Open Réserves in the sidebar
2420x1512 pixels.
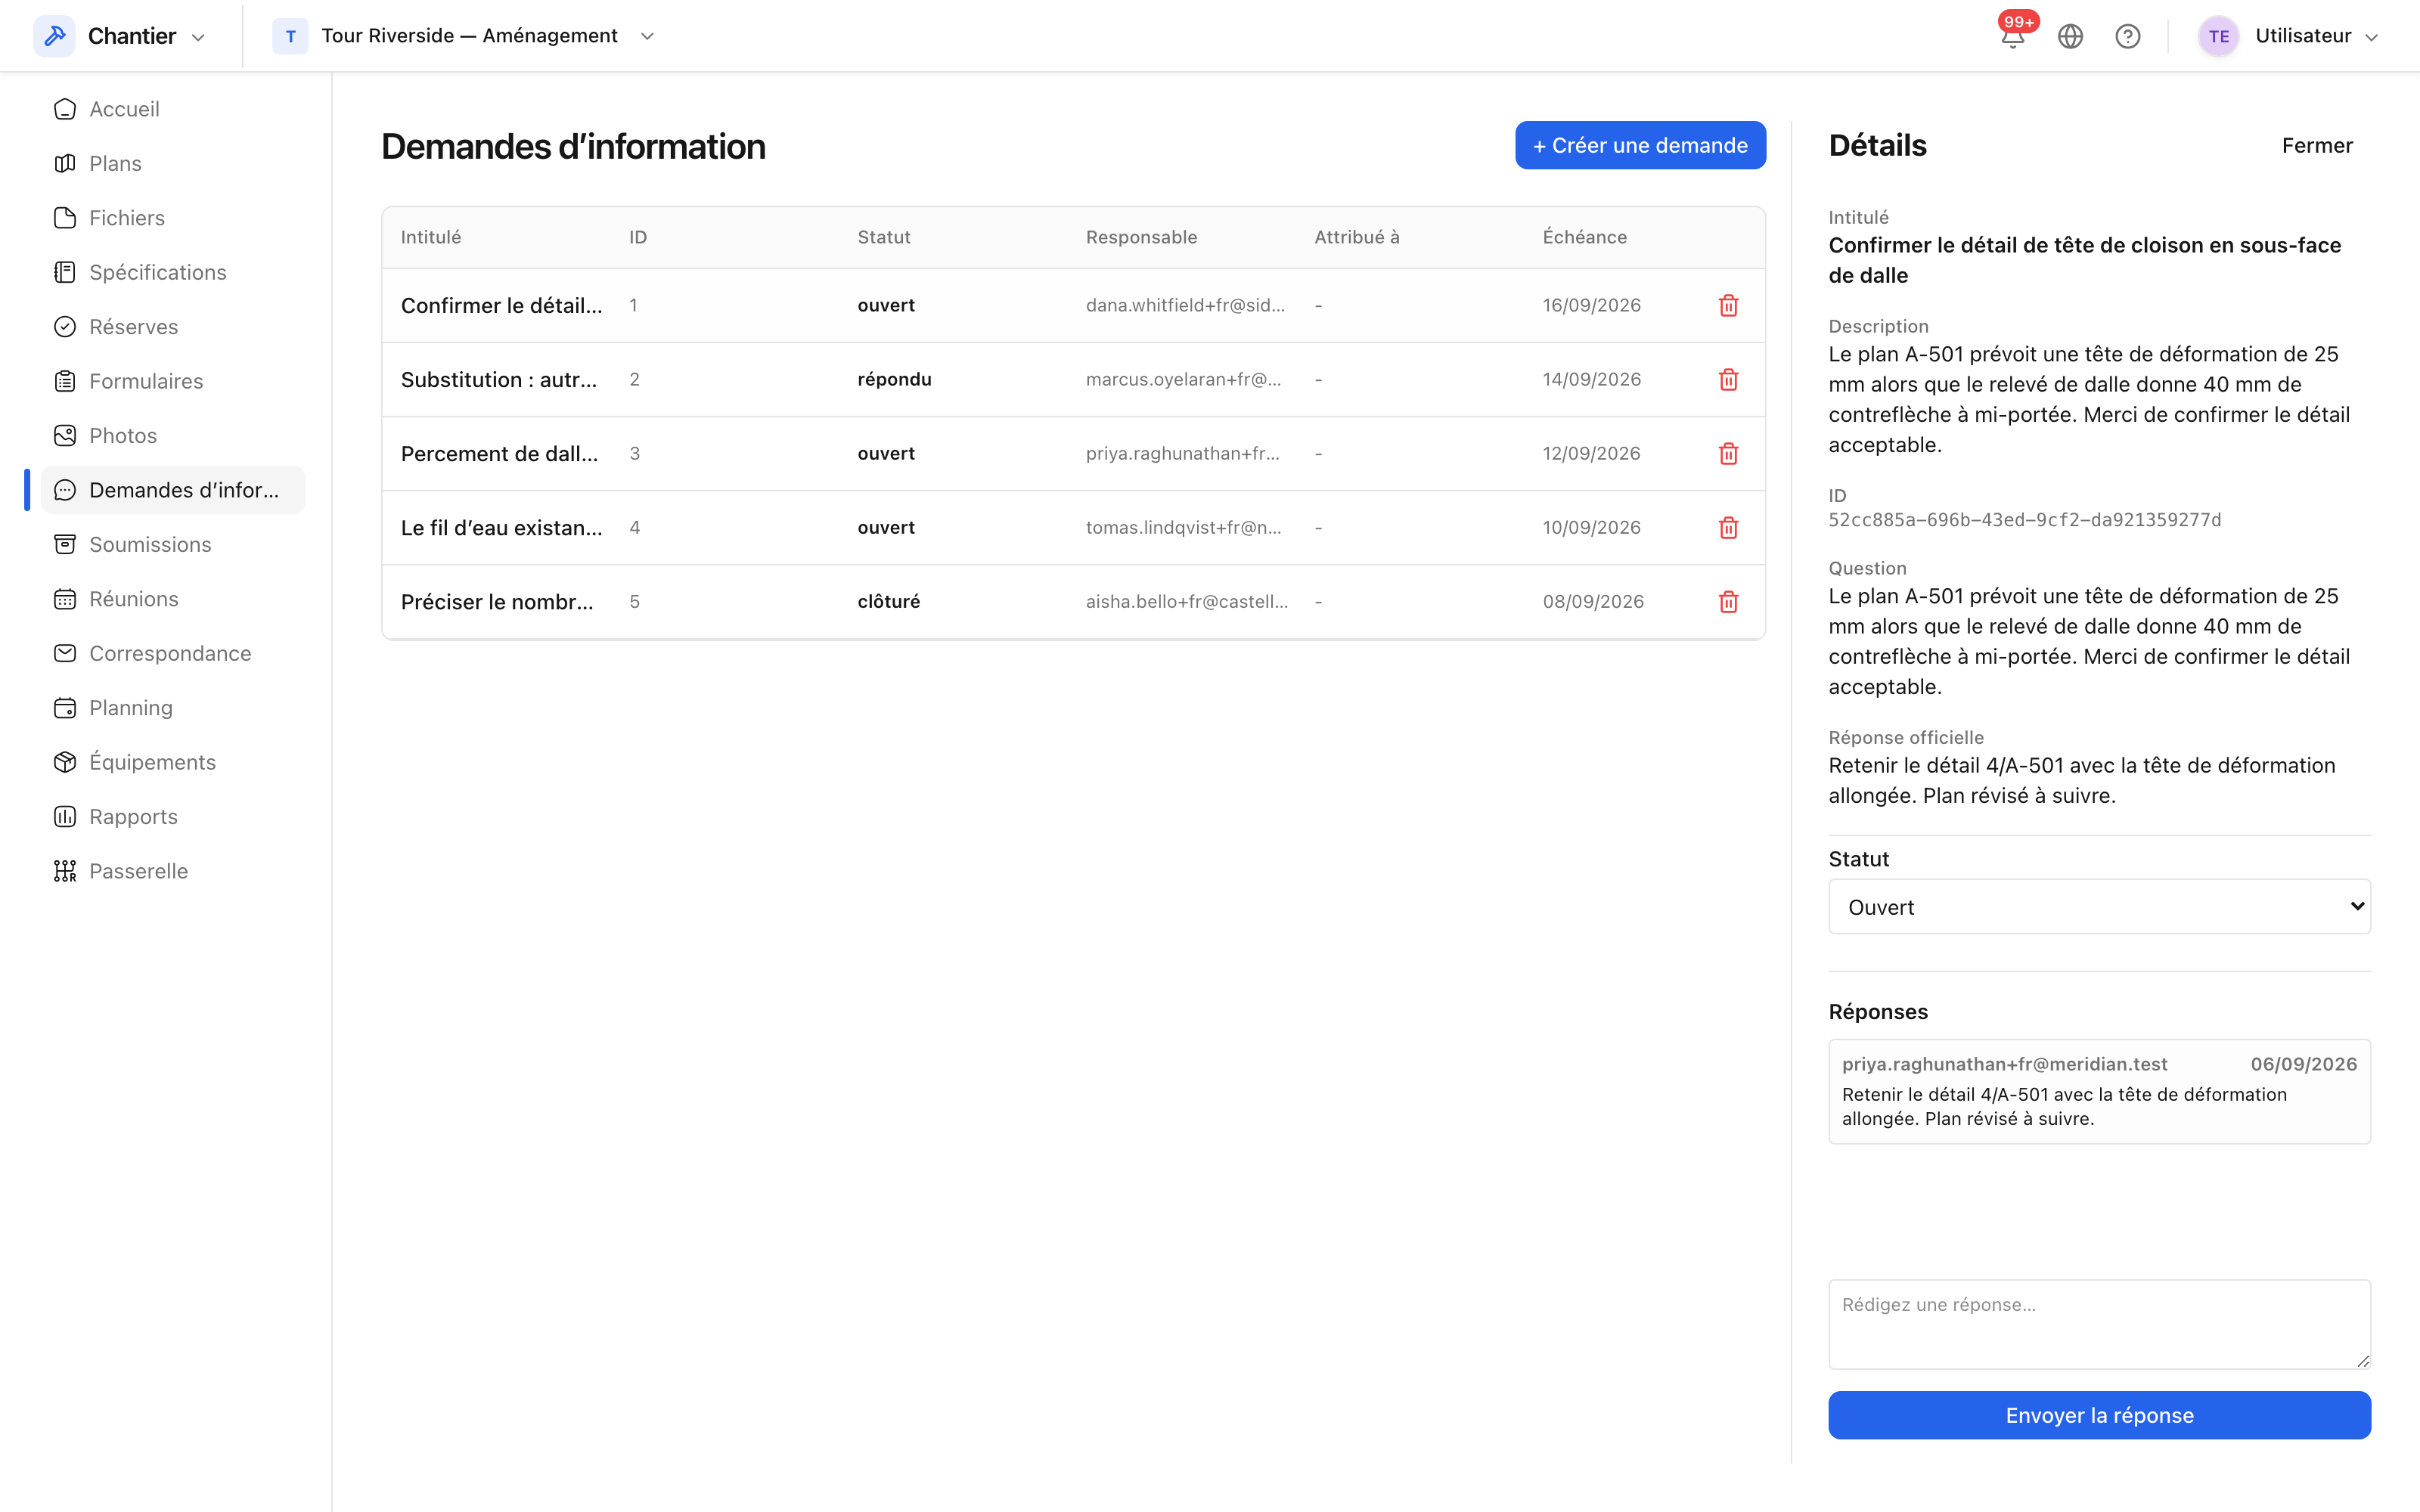tap(172, 327)
